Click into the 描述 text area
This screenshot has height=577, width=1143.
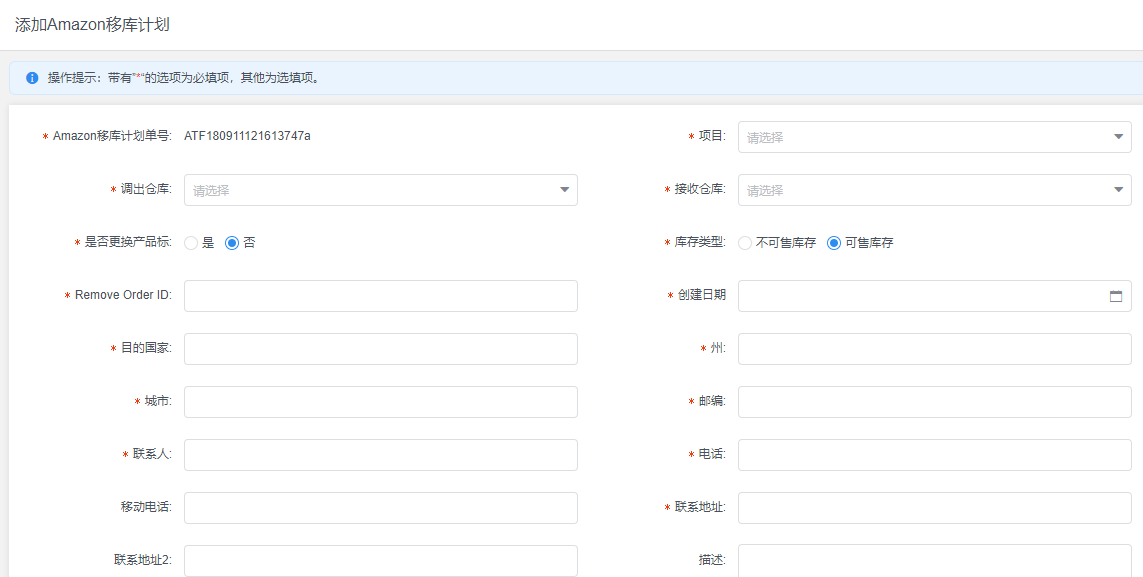pyautogui.click(x=935, y=561)
